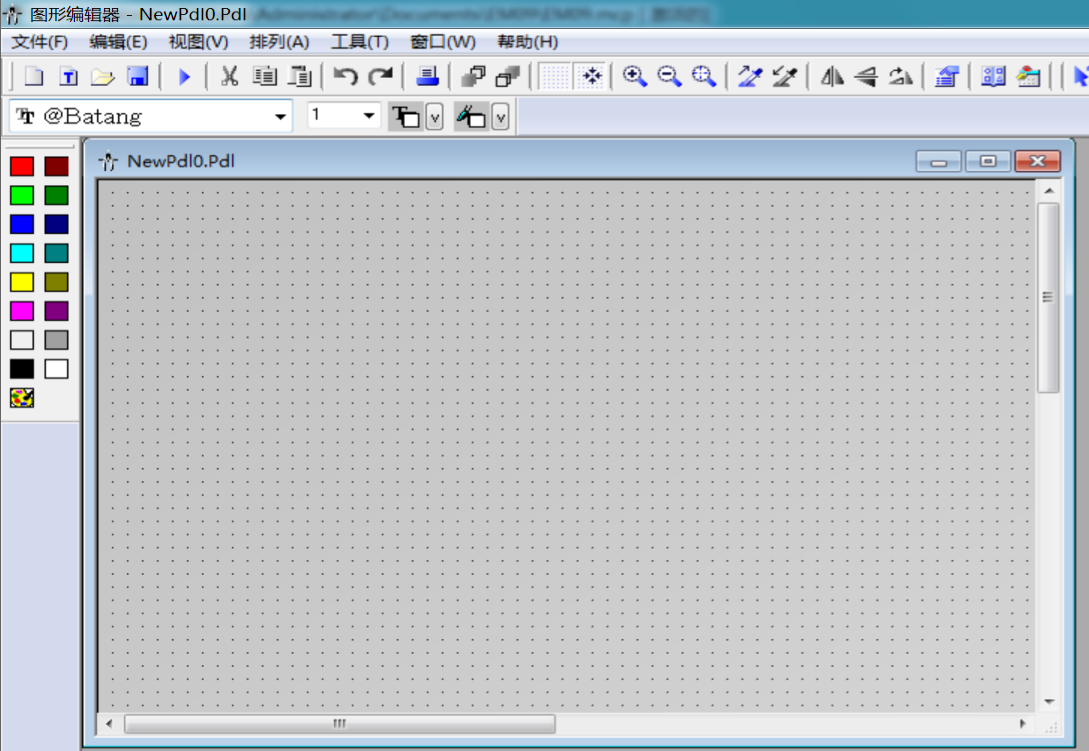The image size is (1089, 751).
Task: Save the file with the floppy disk icon
Action: coord(138,77)
